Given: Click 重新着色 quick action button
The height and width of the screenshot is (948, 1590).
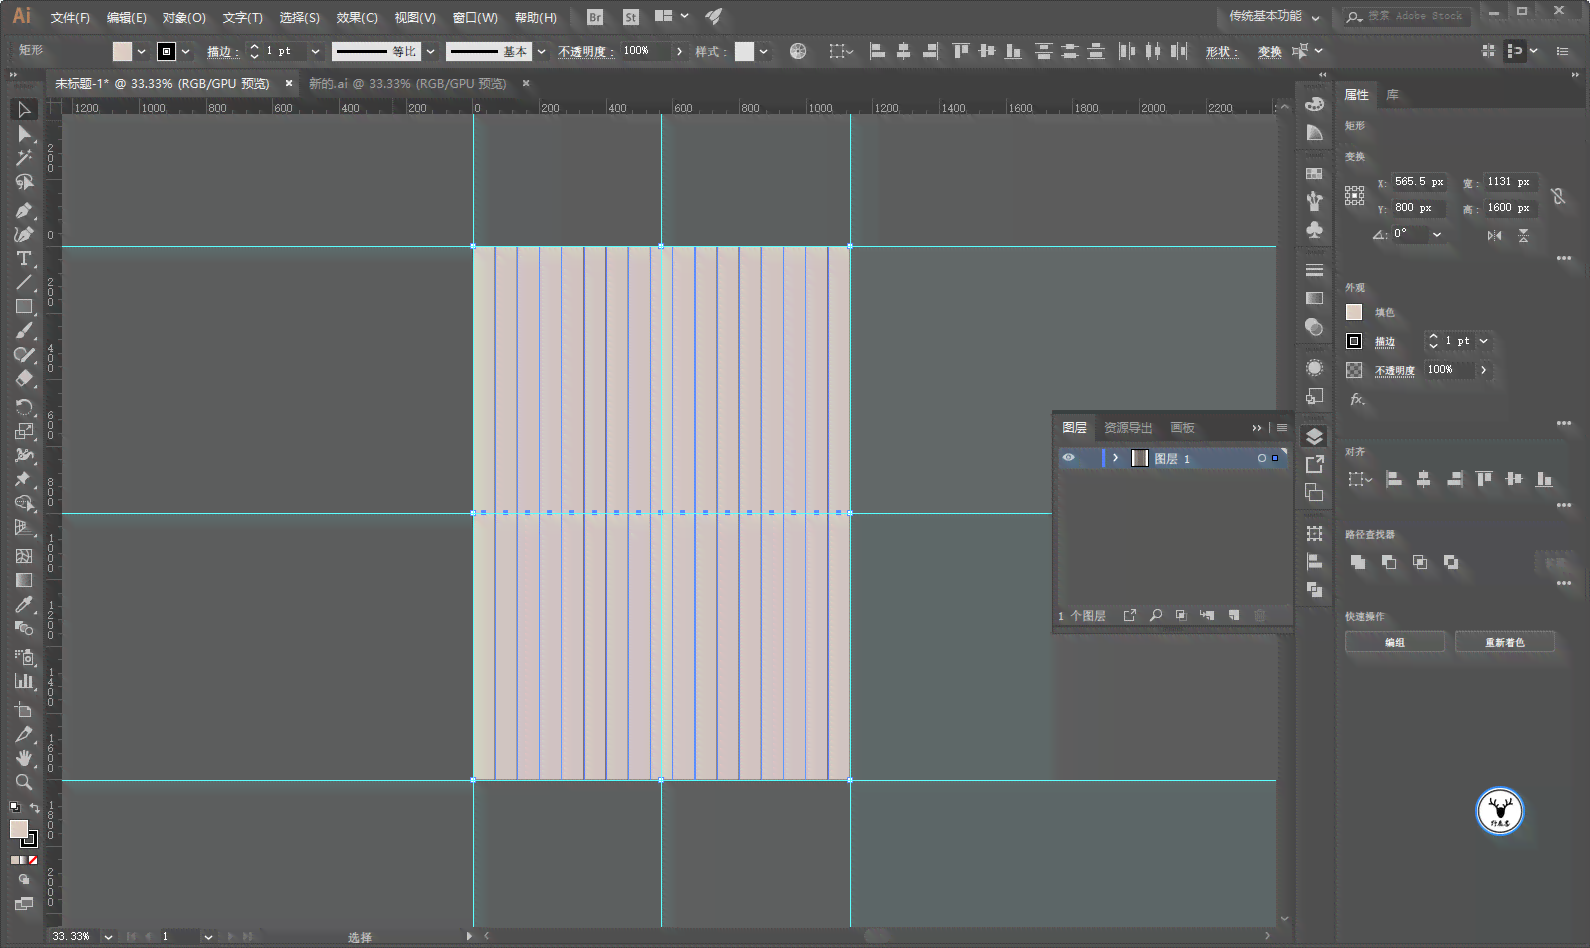Looking at the screenshot, I should 1505,642.
